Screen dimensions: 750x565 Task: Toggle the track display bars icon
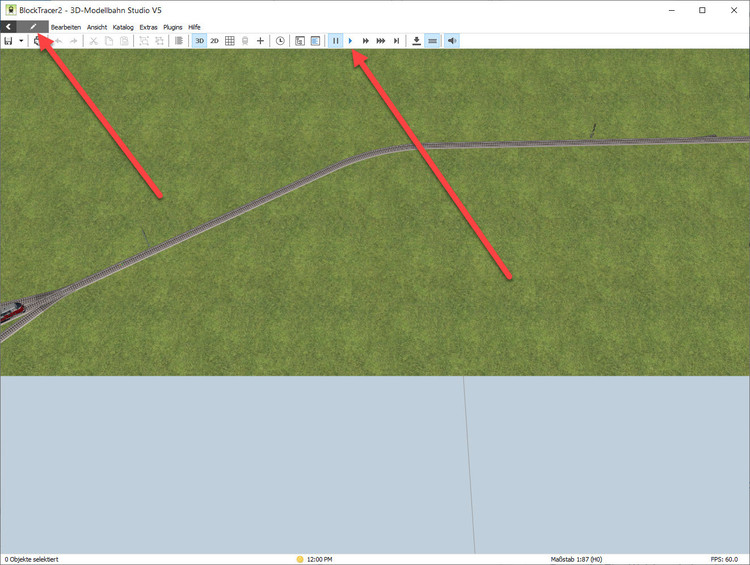[432, 41]
